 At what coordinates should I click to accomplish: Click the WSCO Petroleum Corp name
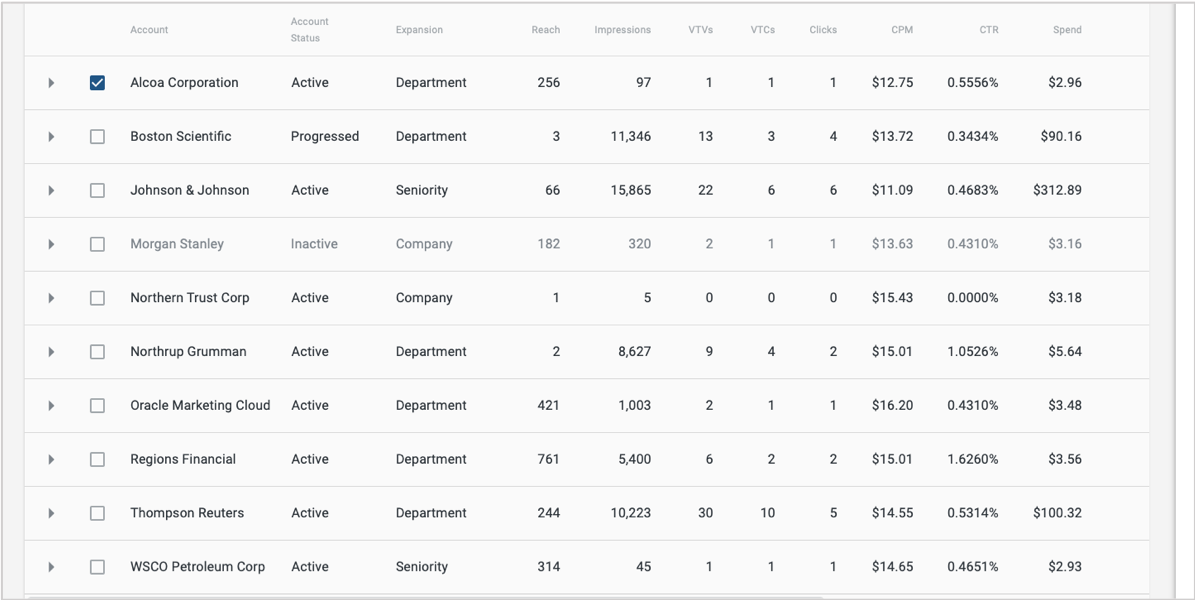pyautogui.click(x=197, y=566)
